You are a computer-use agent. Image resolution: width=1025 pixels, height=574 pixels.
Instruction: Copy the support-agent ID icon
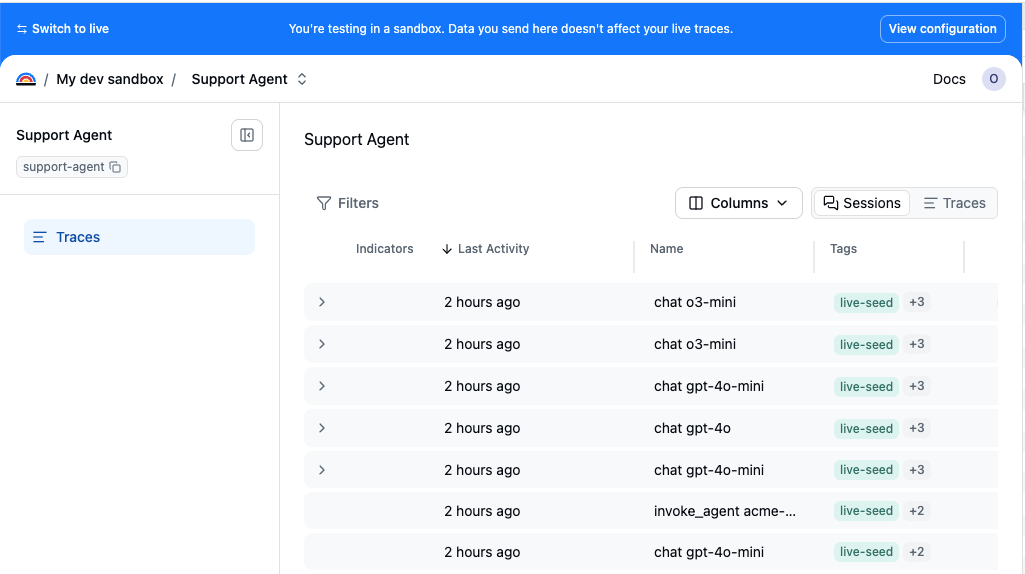(115, 167)
